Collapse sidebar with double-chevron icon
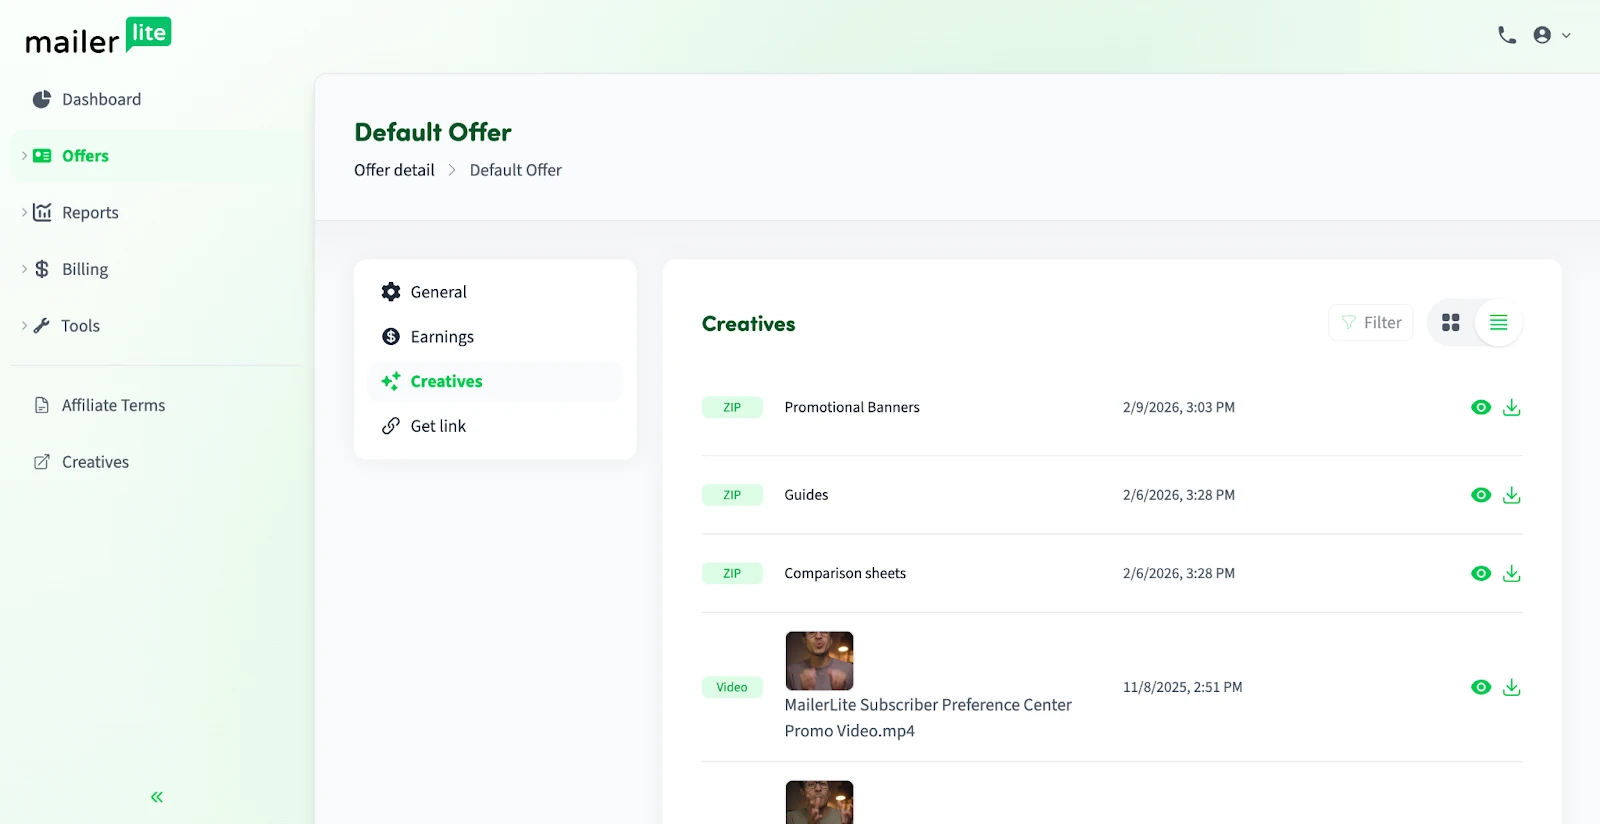 (x=157, y=797)
